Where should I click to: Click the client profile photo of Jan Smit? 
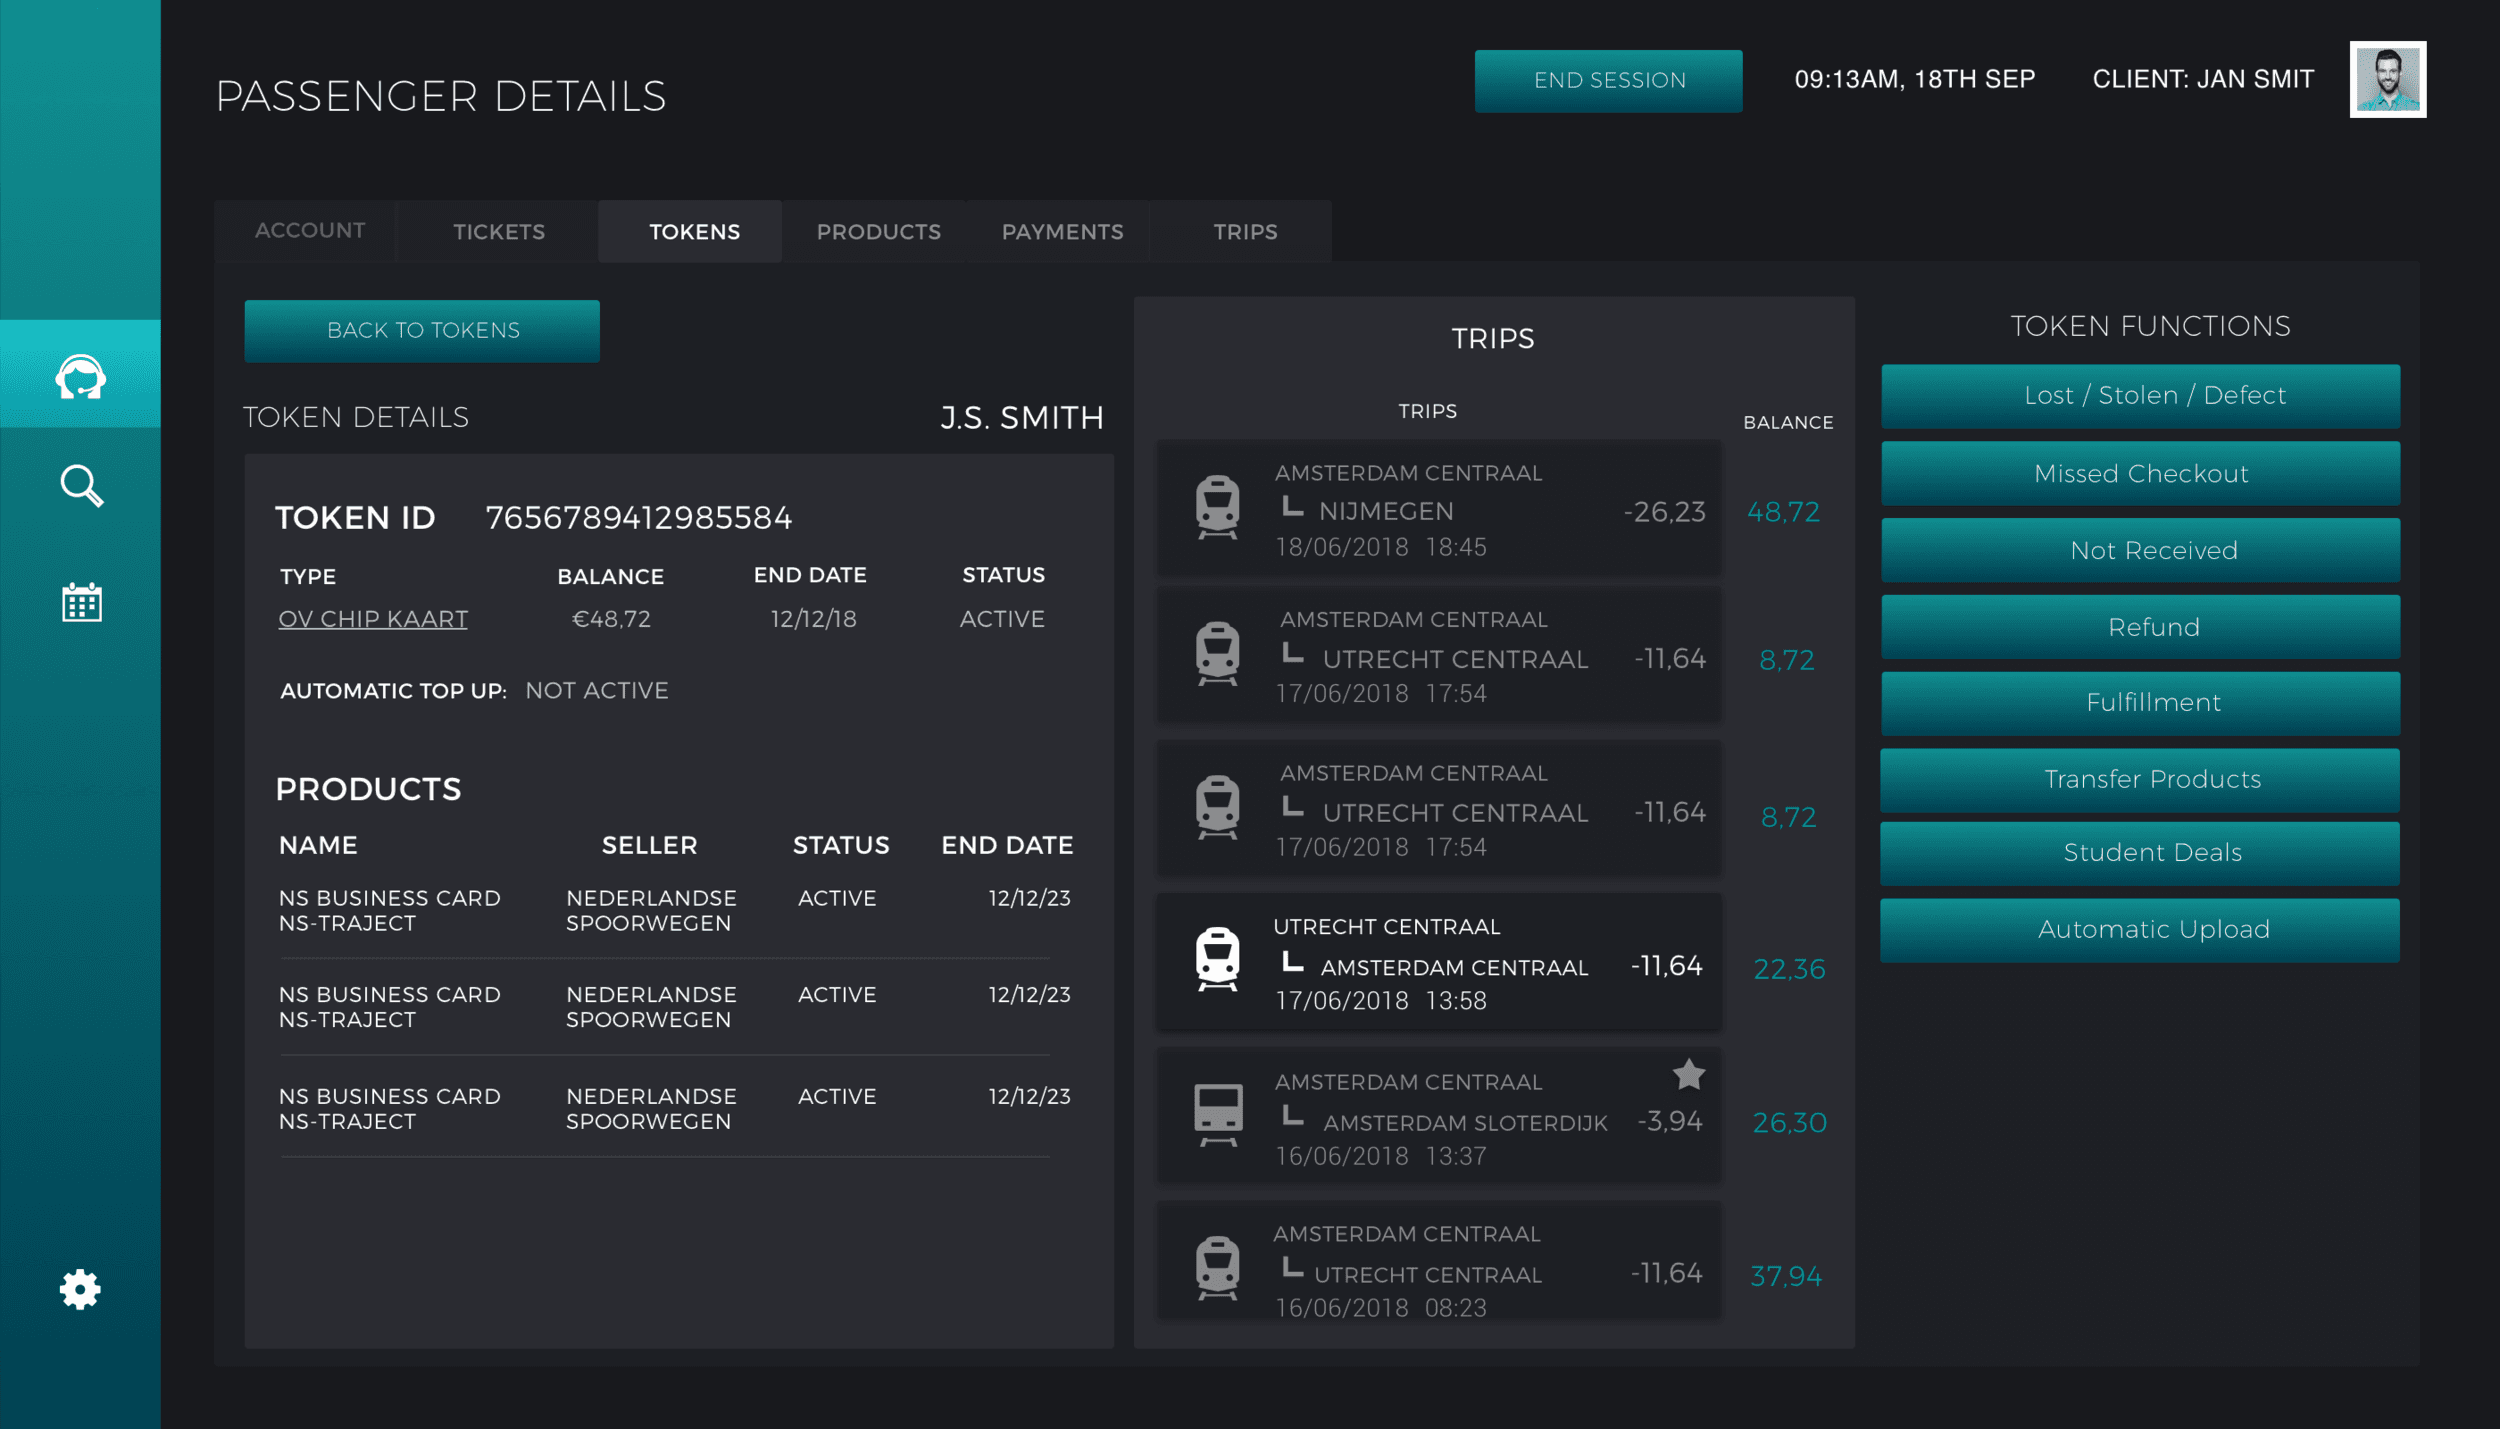pos(2387,80)
